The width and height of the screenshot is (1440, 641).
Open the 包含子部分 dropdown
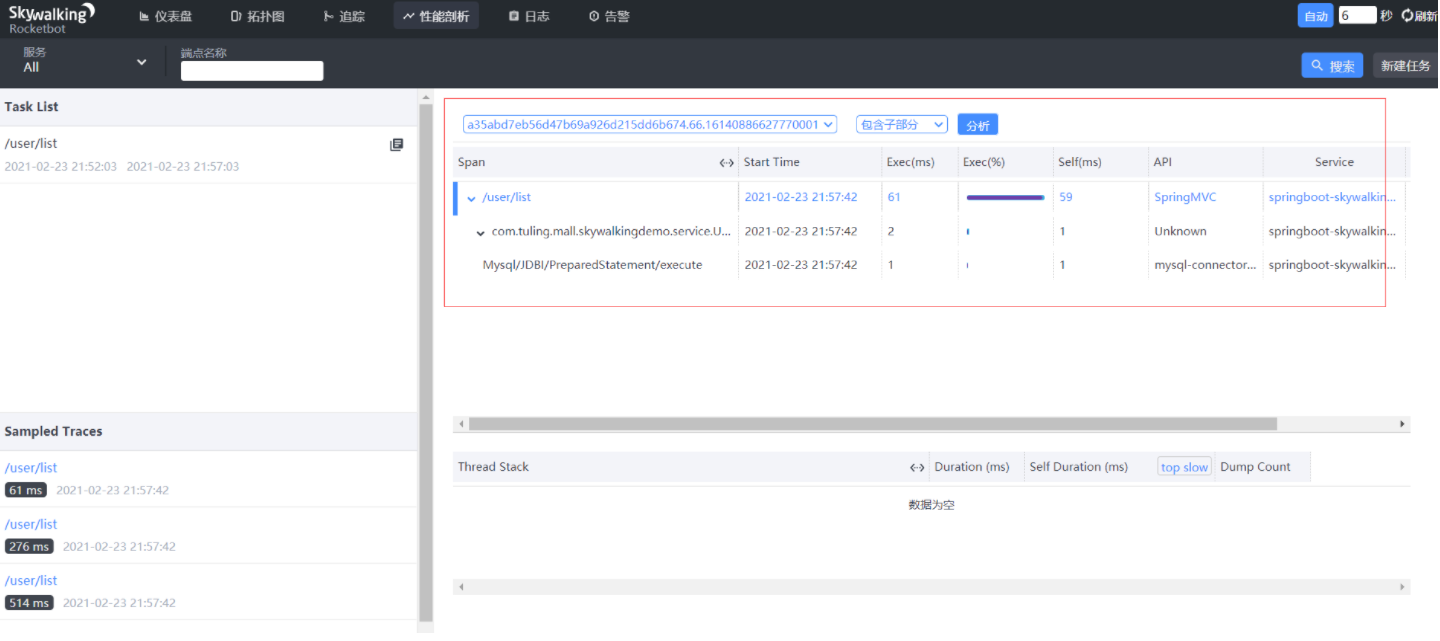(x=902, y=125)
